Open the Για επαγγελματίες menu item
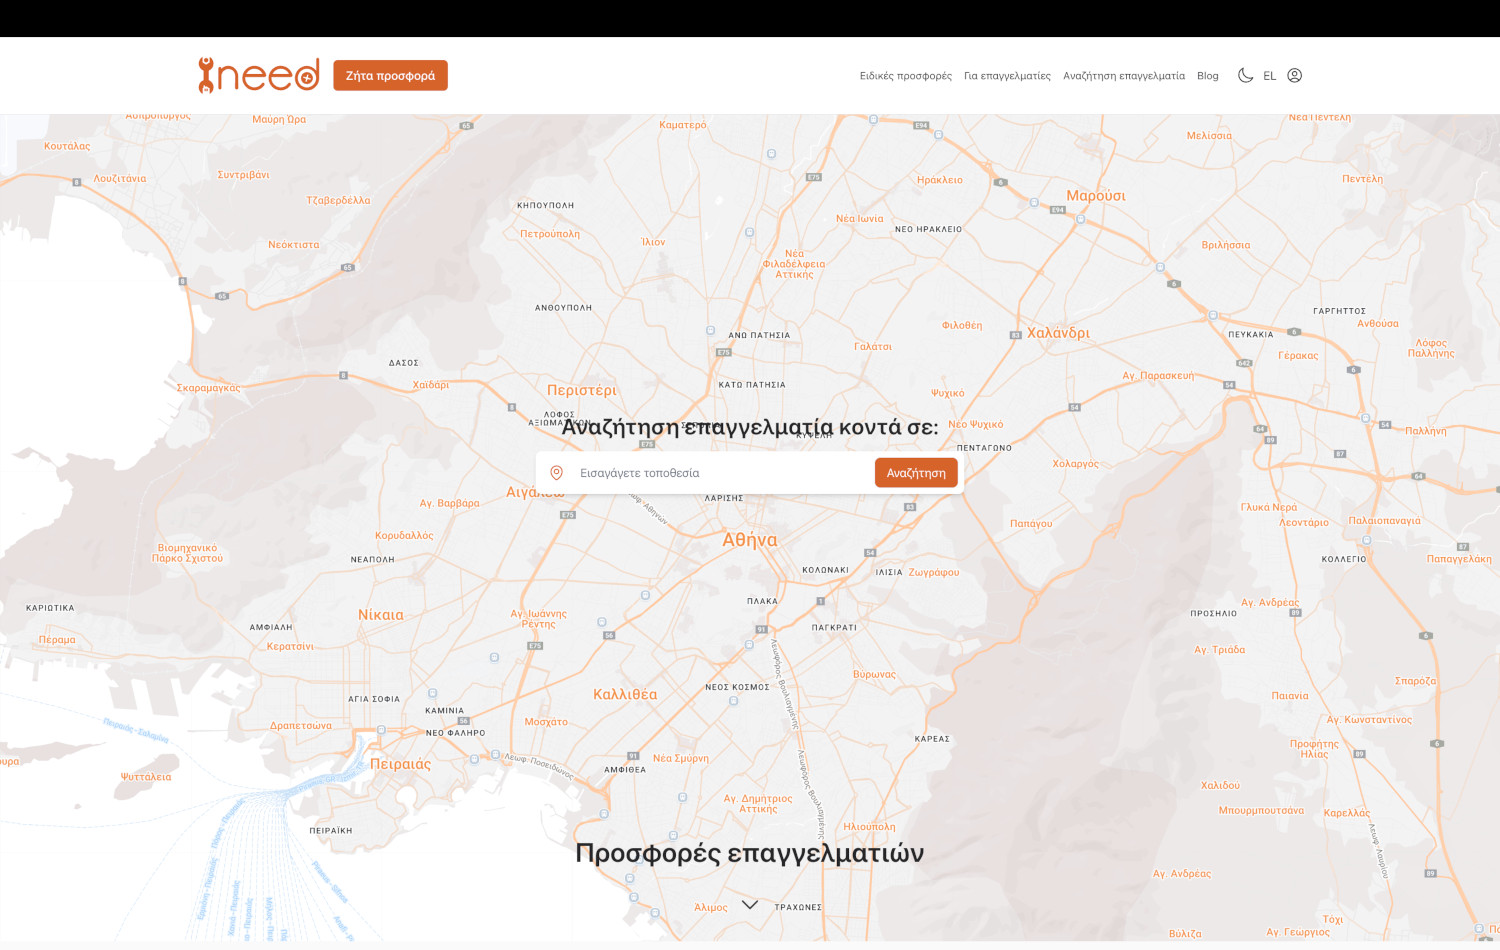 point(1007,76)
